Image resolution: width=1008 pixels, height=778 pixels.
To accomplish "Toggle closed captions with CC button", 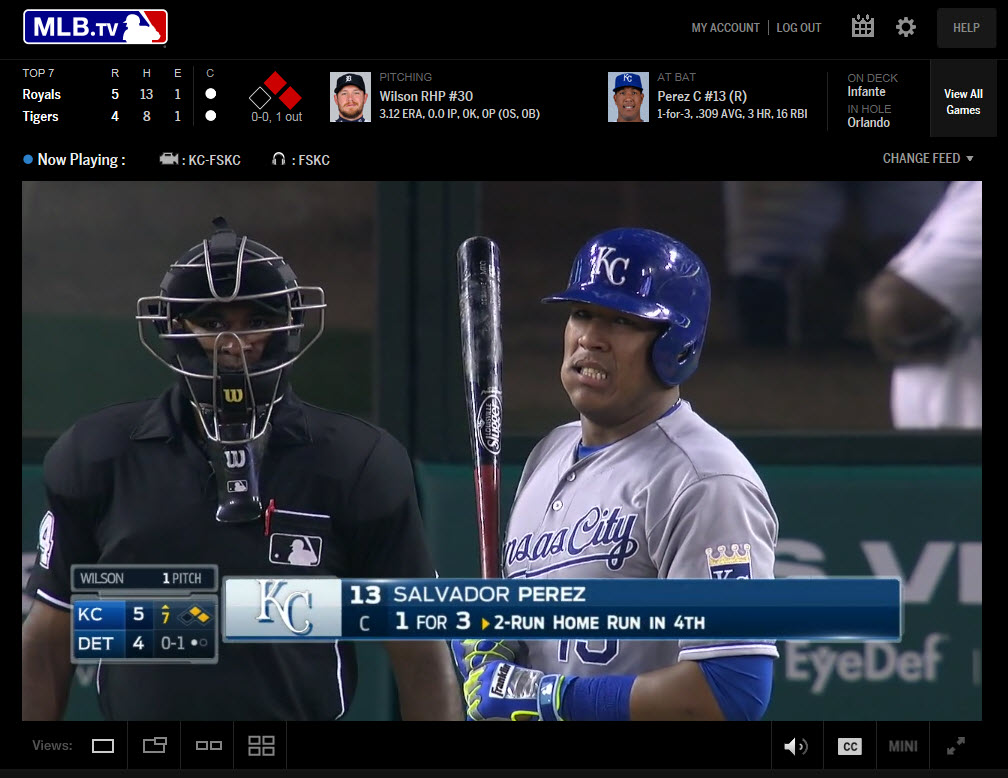I will coord(850,746).
